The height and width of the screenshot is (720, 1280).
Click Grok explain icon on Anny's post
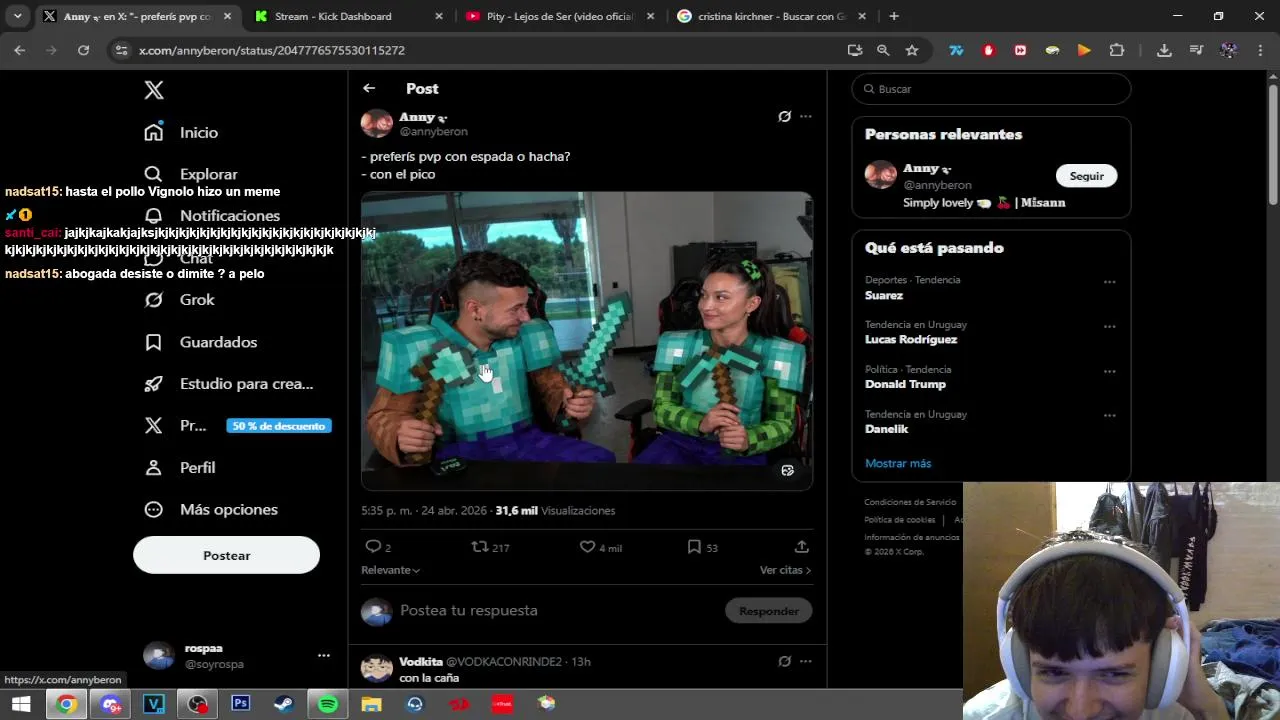785,116
